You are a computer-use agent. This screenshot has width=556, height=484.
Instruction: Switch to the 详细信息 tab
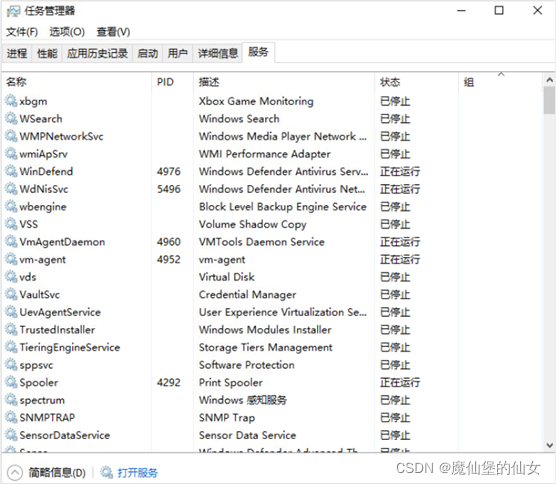pyautogui.click(x=218, y=54)
